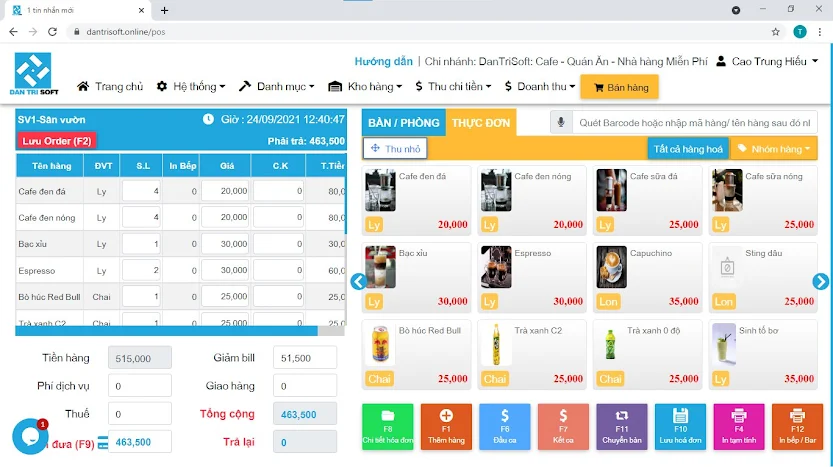
Task: Expand Danh mục menu
Action: pyautogui.click(x=276, y=86)
